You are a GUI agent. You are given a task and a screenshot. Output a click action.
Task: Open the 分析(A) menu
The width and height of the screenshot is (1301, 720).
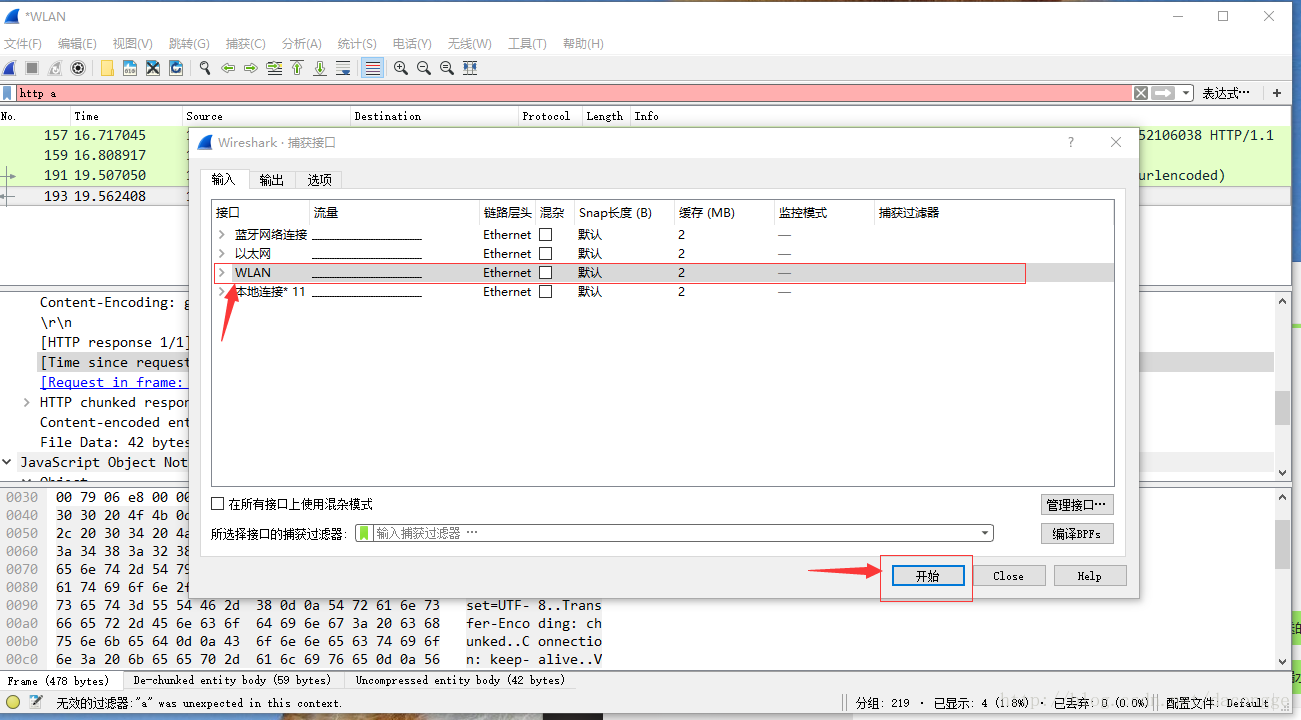coord(302,43)
